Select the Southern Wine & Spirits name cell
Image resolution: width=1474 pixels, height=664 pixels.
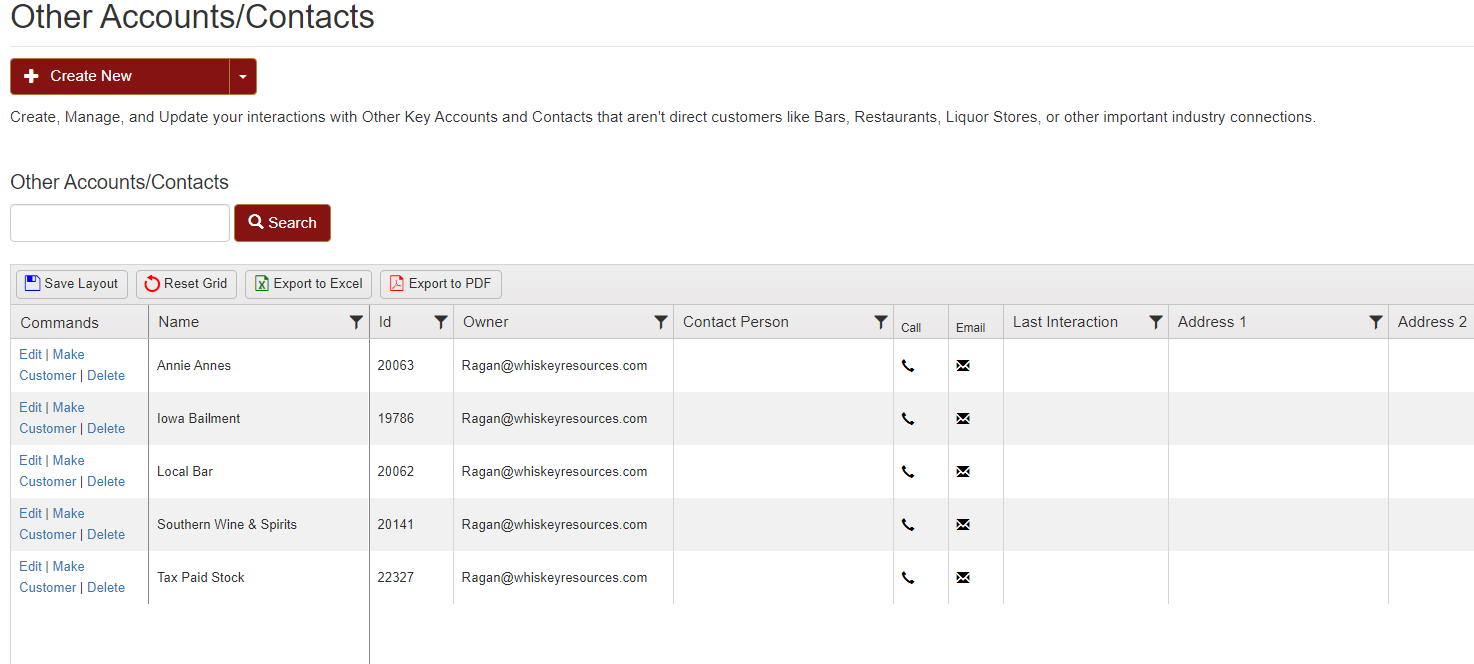(x=259, y=525)
